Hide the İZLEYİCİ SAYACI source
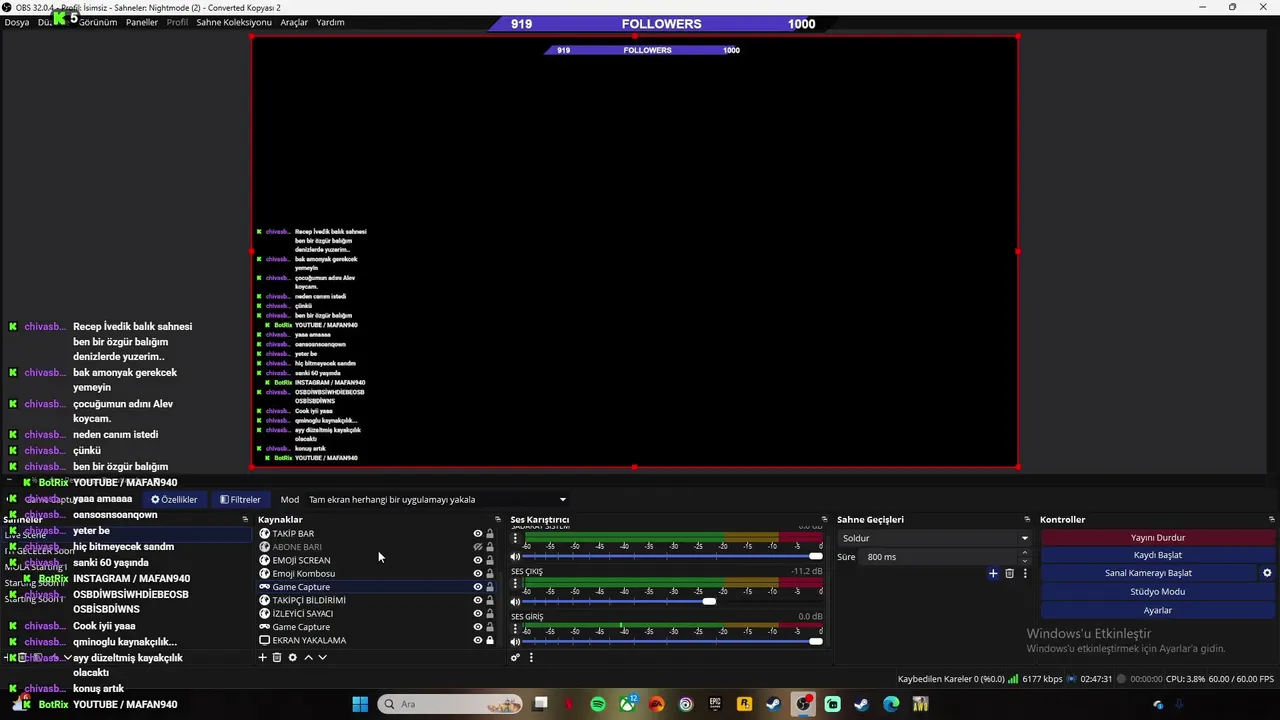Viewport: 1280px width, 720px height. (478, 614)
